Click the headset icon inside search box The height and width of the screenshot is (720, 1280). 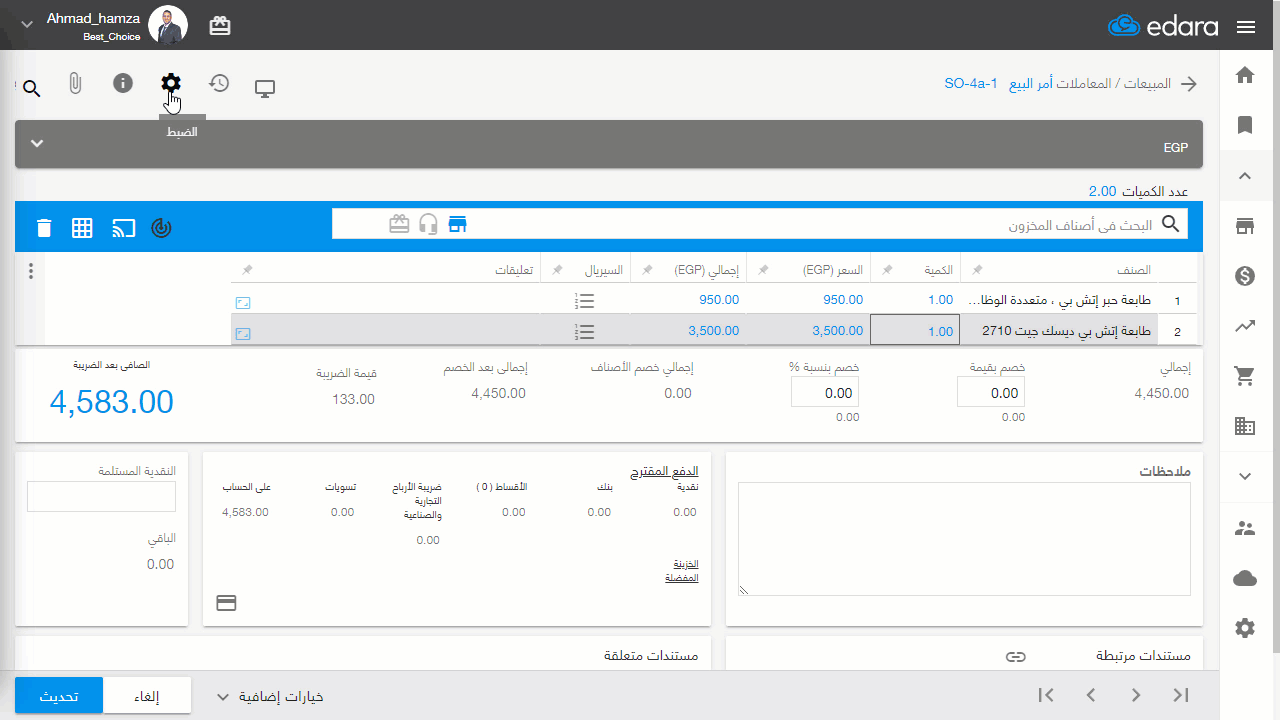(x=429, y=224)
